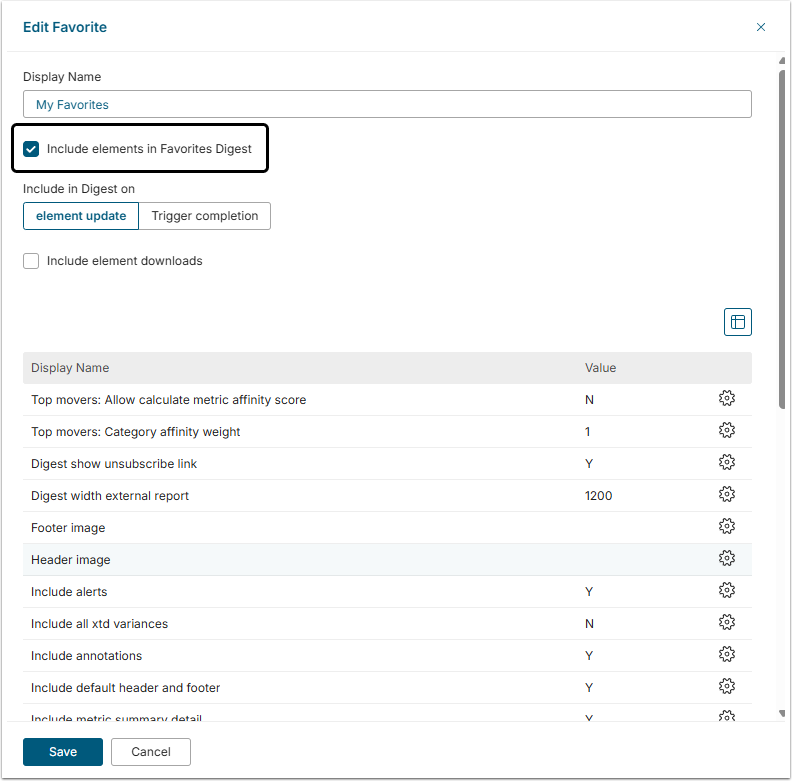The image size is (792, 781).
Task: Click the Save button
Action: [x=63, y=752]
